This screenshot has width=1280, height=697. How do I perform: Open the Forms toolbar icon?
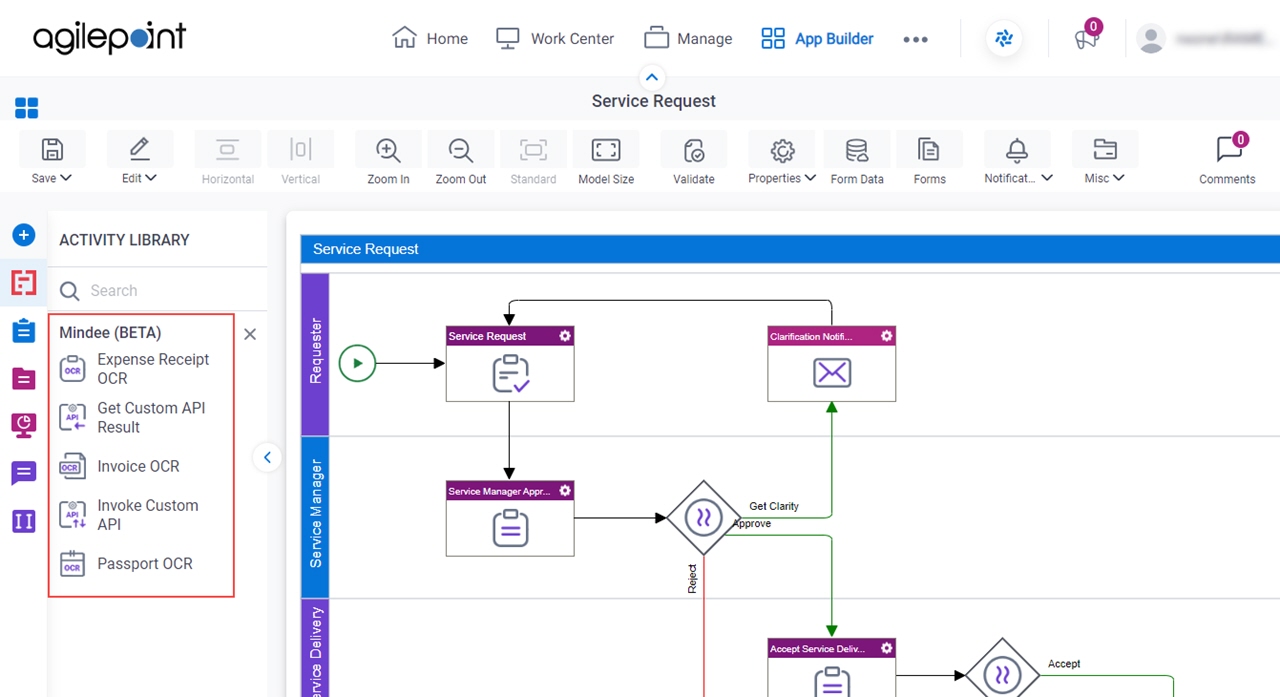929,150
